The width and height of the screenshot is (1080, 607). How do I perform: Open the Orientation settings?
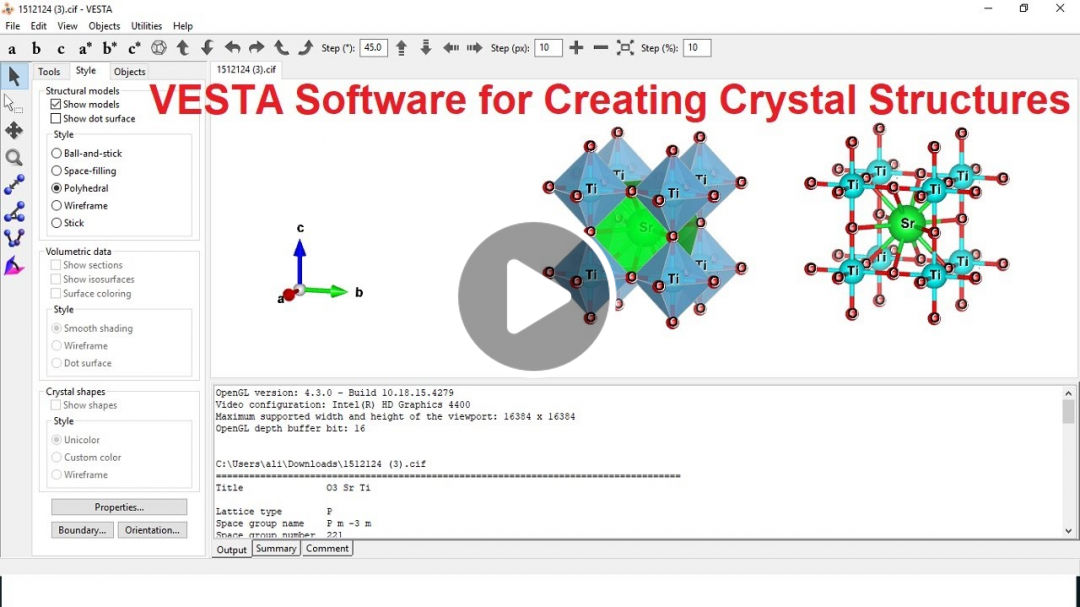point(152,530)
